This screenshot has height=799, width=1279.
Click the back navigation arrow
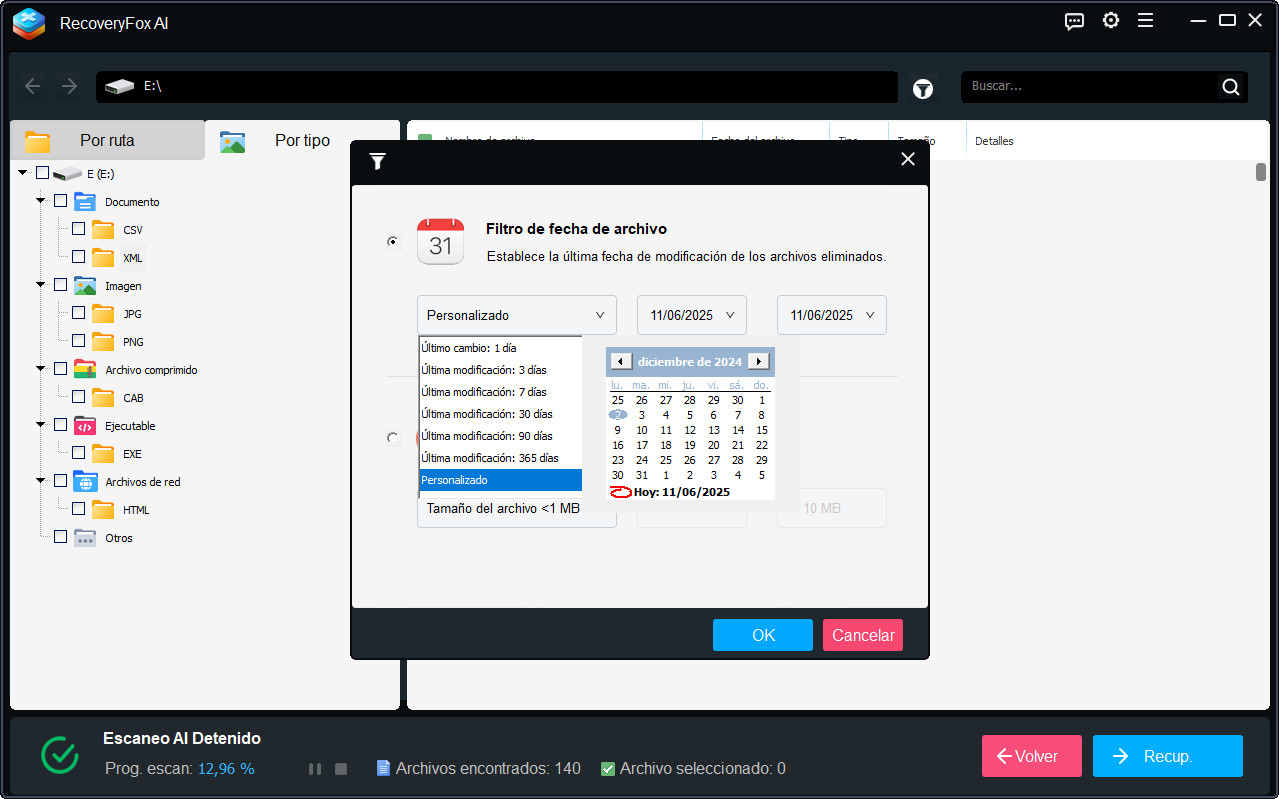pyautogui.click(x=32, y=86)
